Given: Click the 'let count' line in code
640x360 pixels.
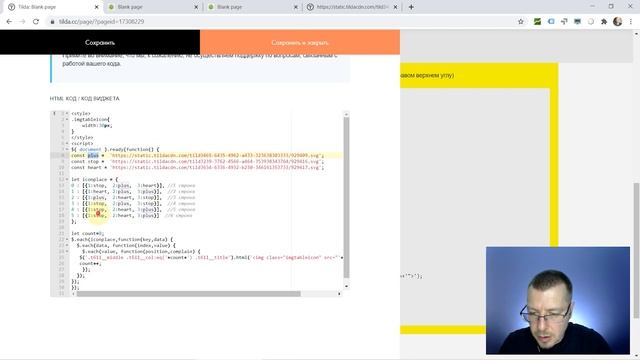Looking at the screenshot, I should [x=88, y=233].
